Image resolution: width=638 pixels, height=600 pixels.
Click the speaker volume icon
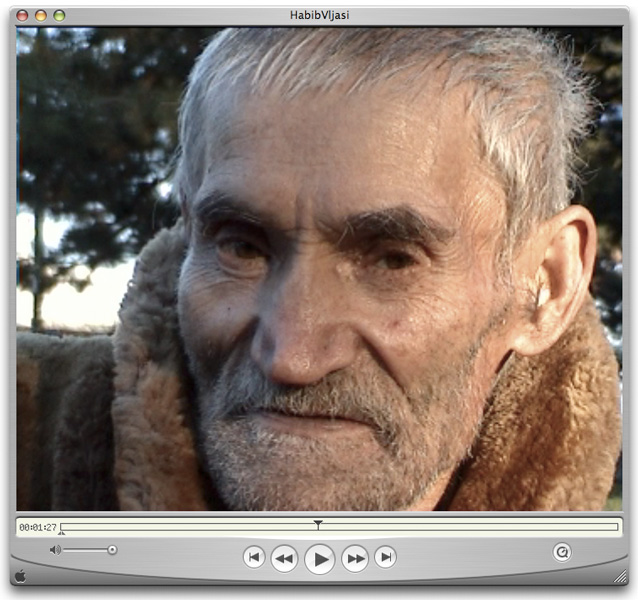[x=55, y=550]
